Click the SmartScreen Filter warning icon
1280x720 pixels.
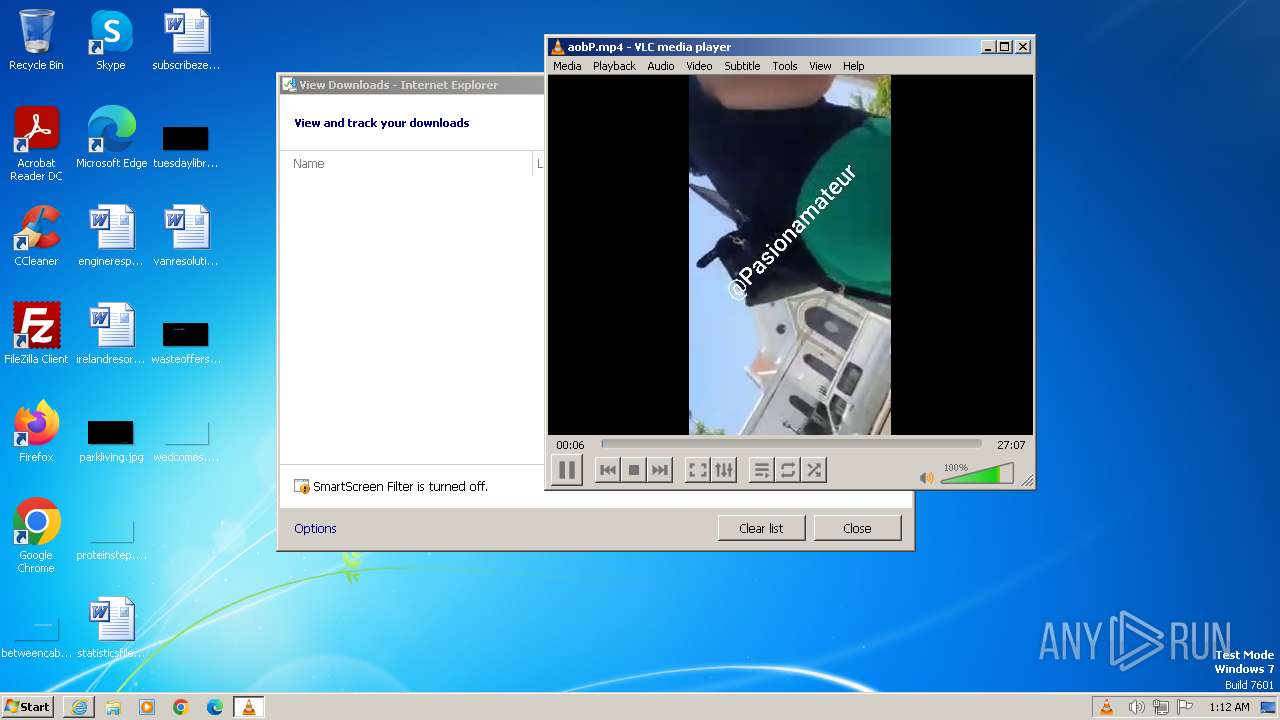pos(302,486)
